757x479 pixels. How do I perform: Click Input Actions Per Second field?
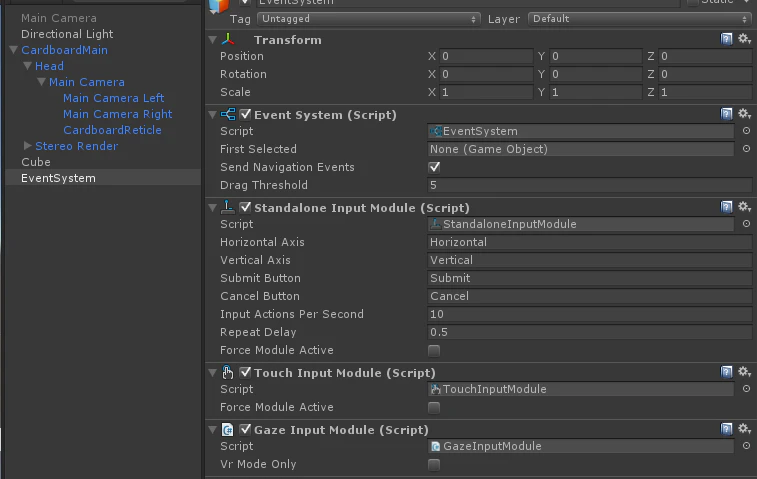click(590, 314)
